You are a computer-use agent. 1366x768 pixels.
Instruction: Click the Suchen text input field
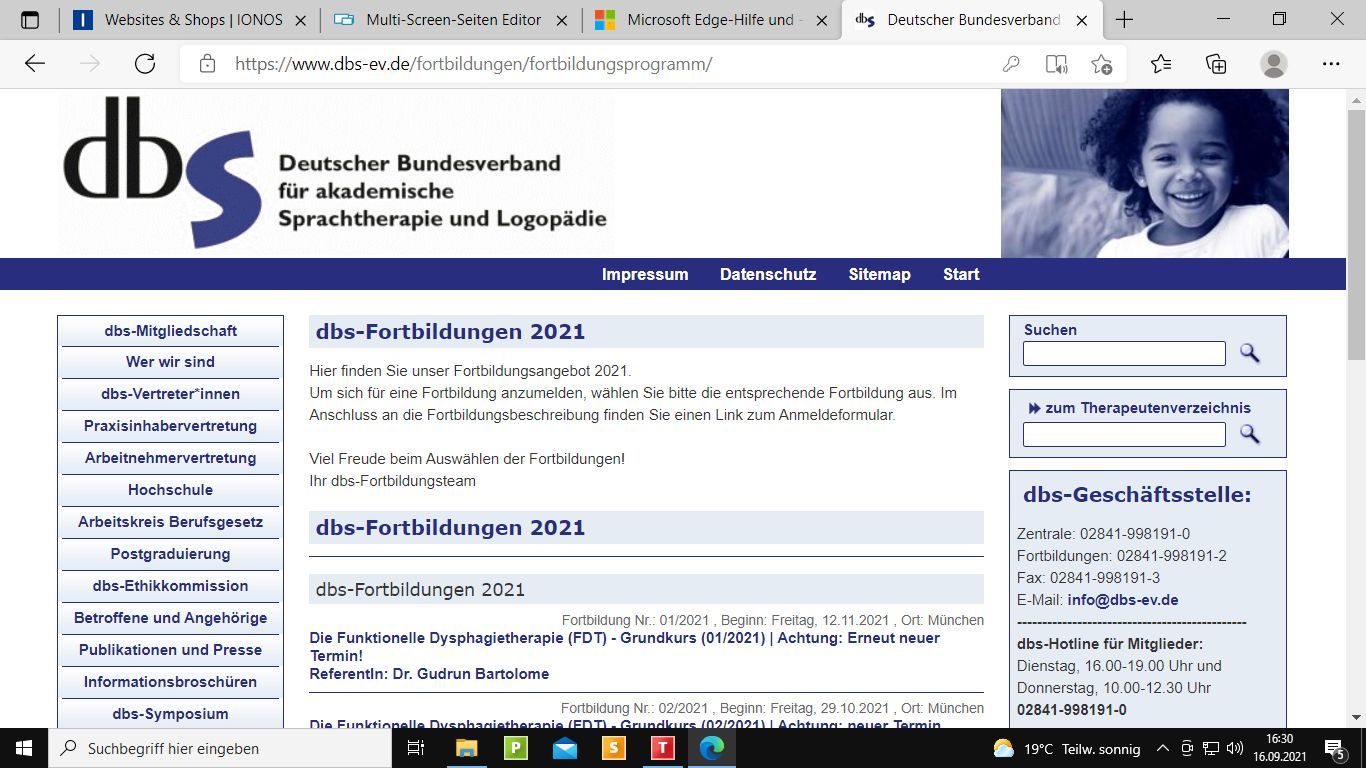tap(1124, 353)
